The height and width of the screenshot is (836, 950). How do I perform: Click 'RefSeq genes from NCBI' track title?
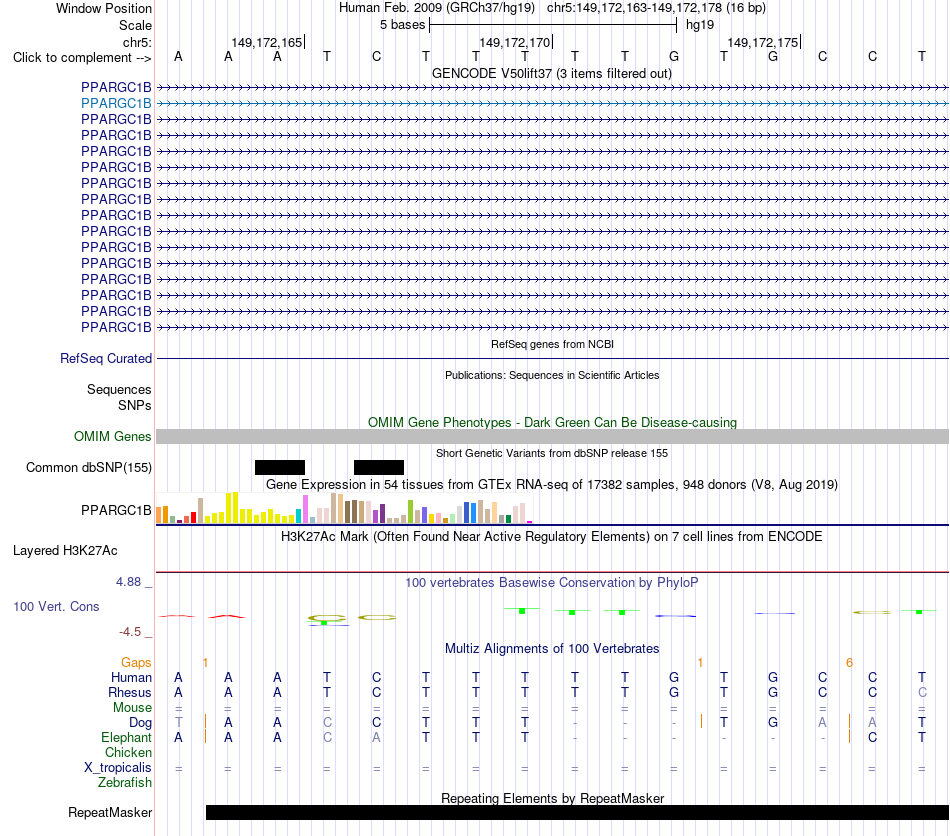point(552,344)
